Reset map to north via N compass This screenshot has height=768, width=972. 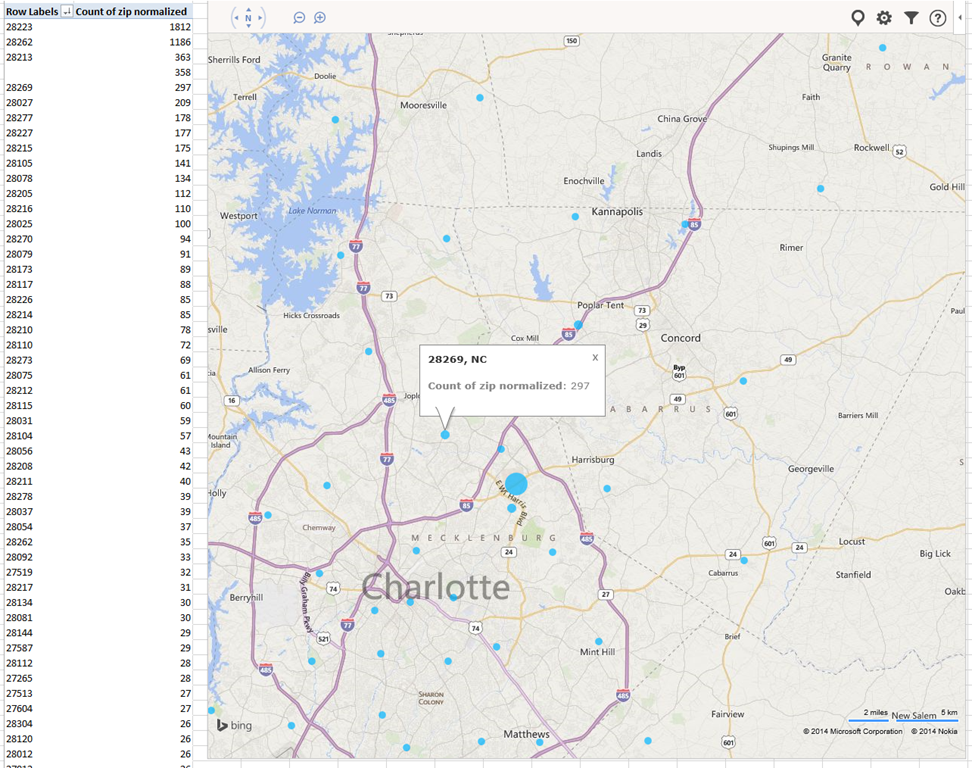(249, 18)
